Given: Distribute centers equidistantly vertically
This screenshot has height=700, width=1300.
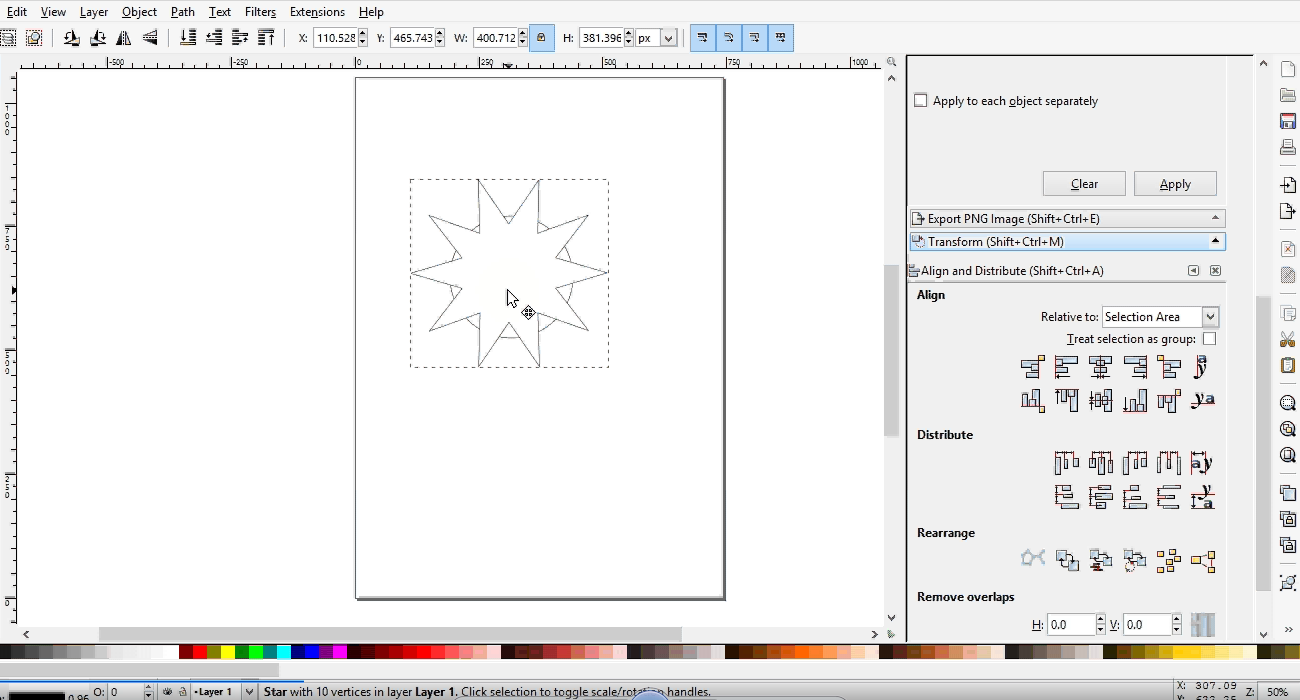Looking at the screenshot, I should click(x=1101, y=496).
